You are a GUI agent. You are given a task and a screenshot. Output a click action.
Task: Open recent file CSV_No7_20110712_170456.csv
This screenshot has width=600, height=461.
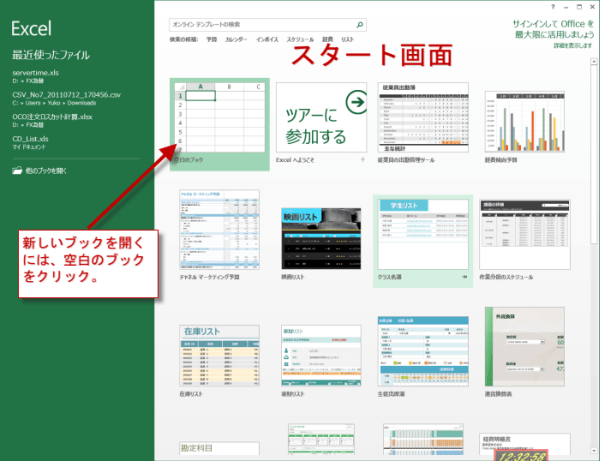pos(67,95)
